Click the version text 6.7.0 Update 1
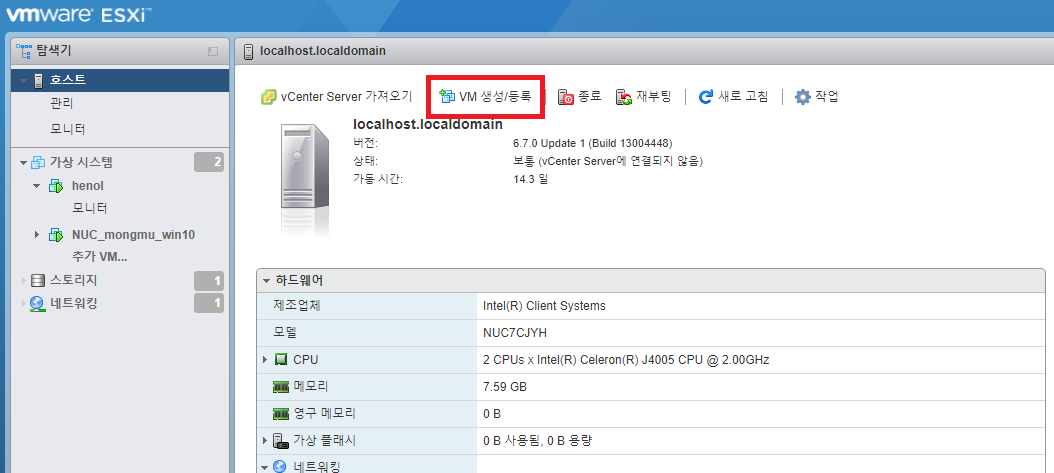Image resolution: width=1054 pixels, height=473 pixels. (x=592, y=143)
